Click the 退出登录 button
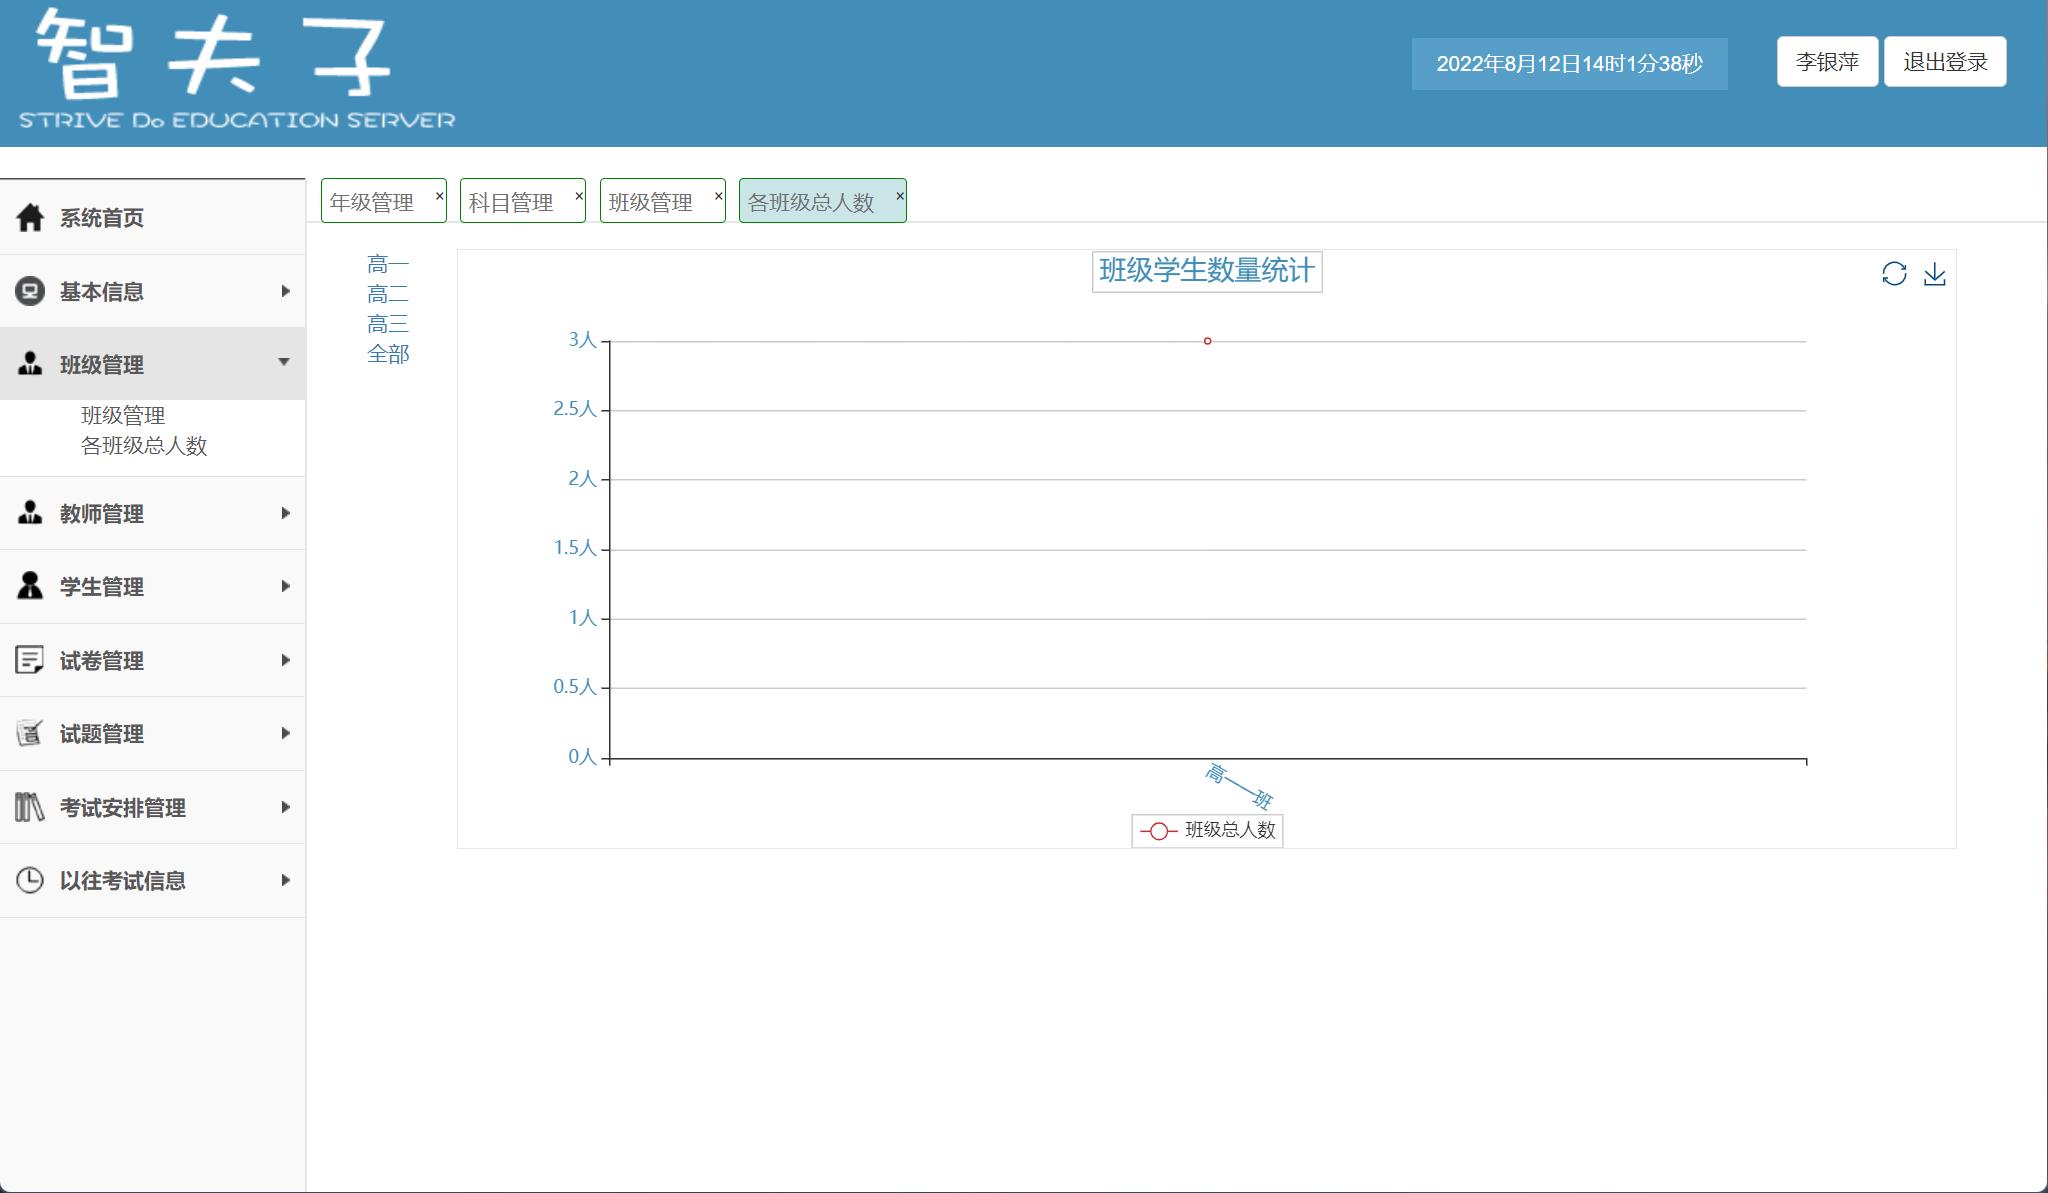The image size is (2048, 1193). point(1944,62)
